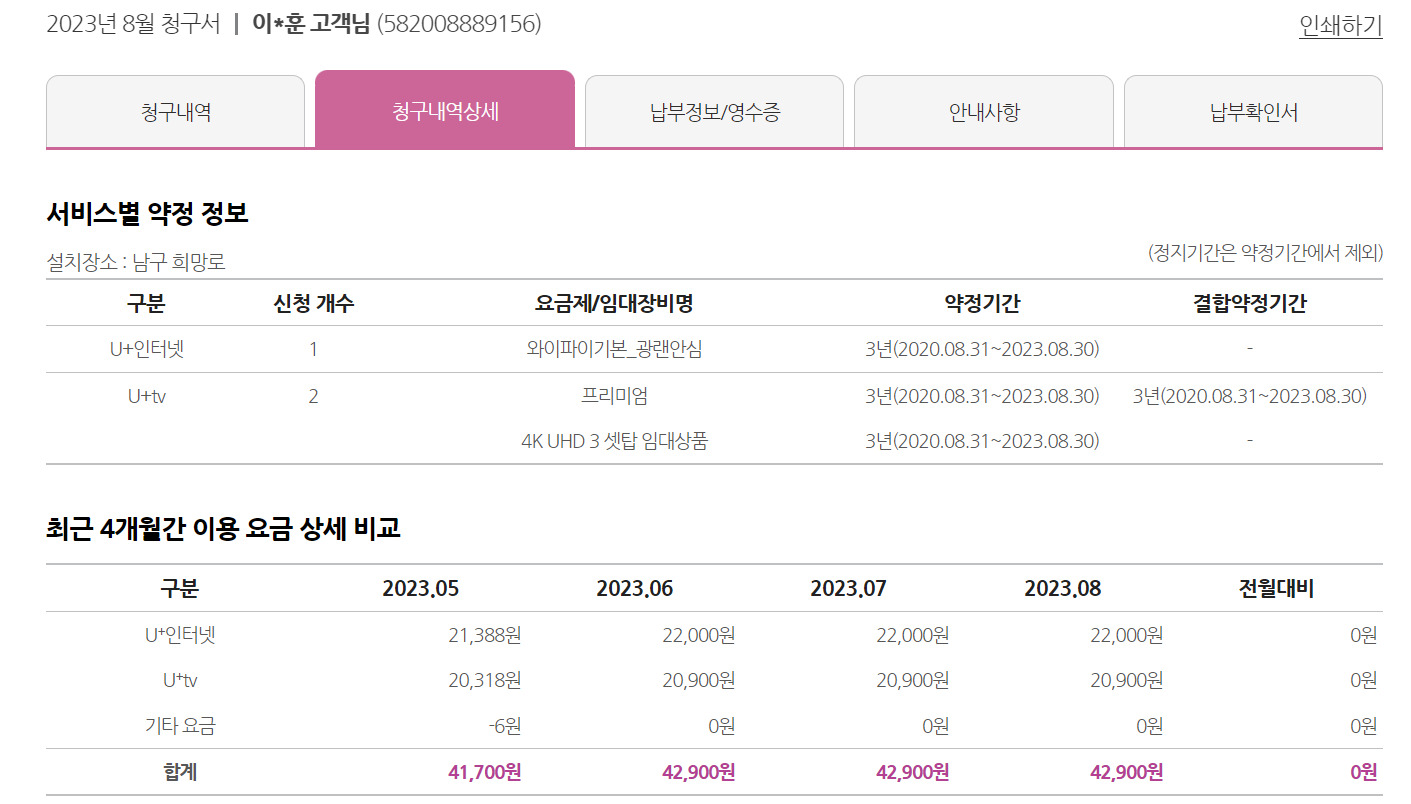Image resolution: width=1411 pixels, height=804 pixels.
Task: Click the -6원 other charges value
Action: 503,726
